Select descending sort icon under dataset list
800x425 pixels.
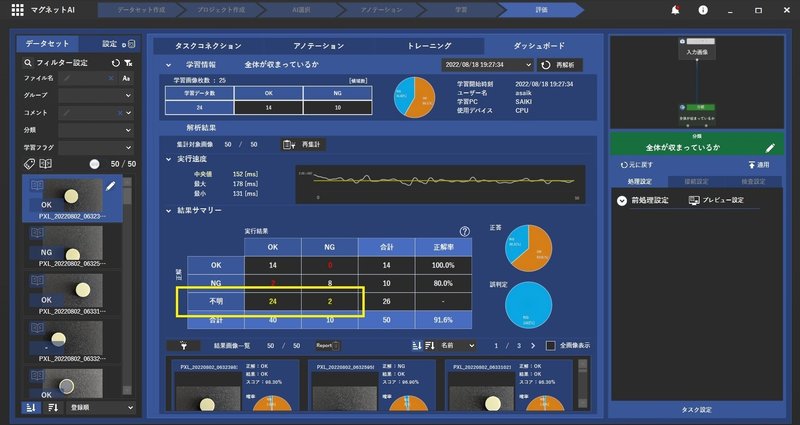click(53, 408)
